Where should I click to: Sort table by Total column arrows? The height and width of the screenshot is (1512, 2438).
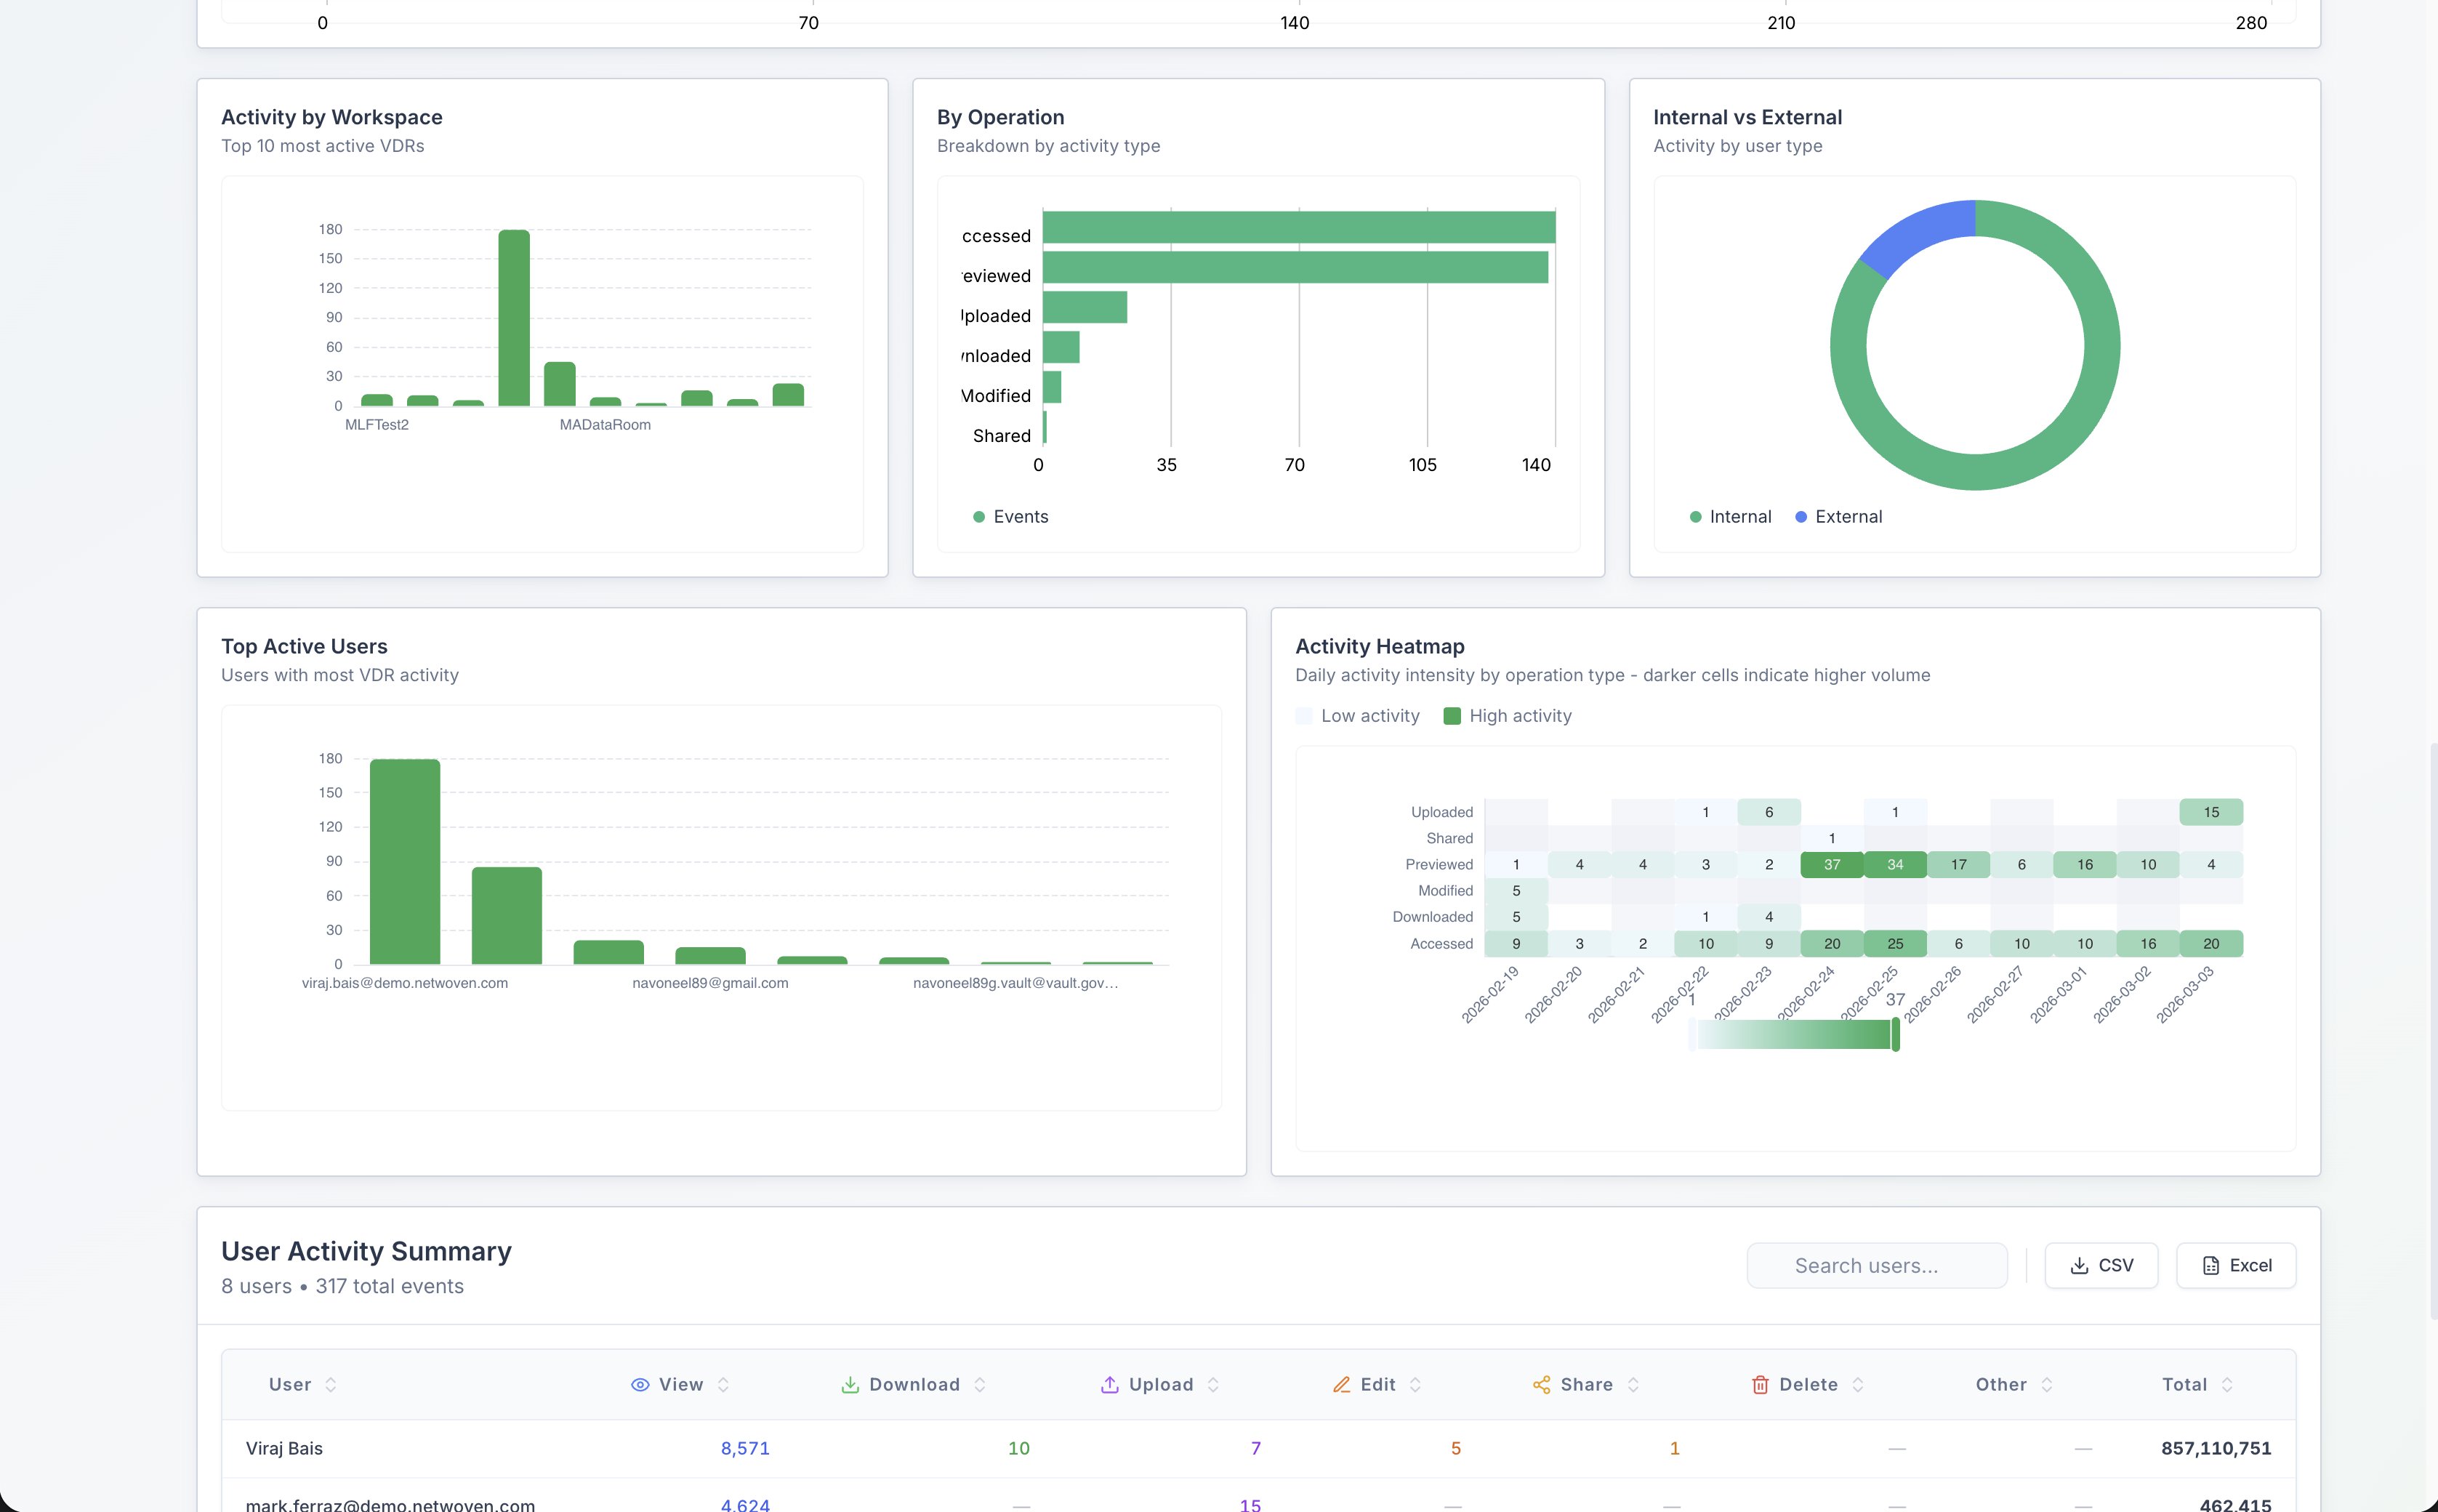pos(2227,1384)
